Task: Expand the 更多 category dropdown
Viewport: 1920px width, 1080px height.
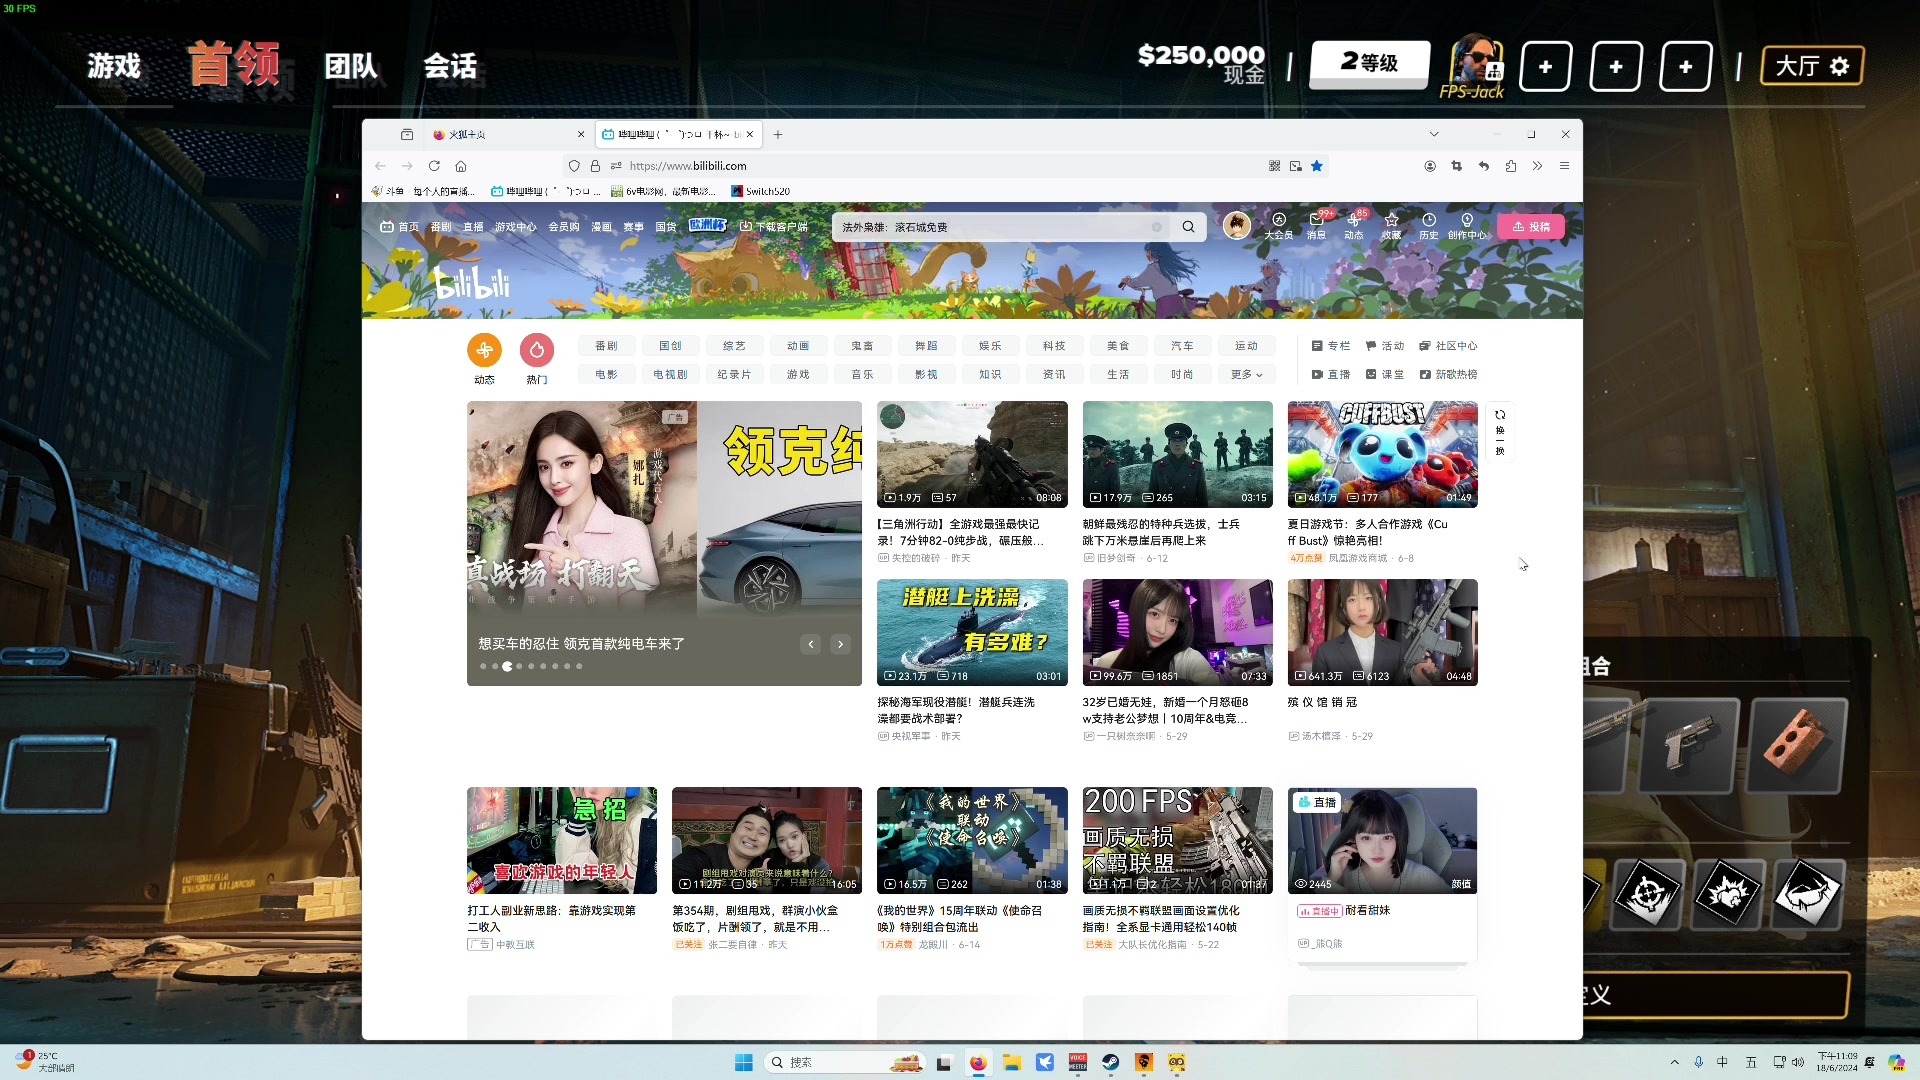Action: click(1246, 374)
